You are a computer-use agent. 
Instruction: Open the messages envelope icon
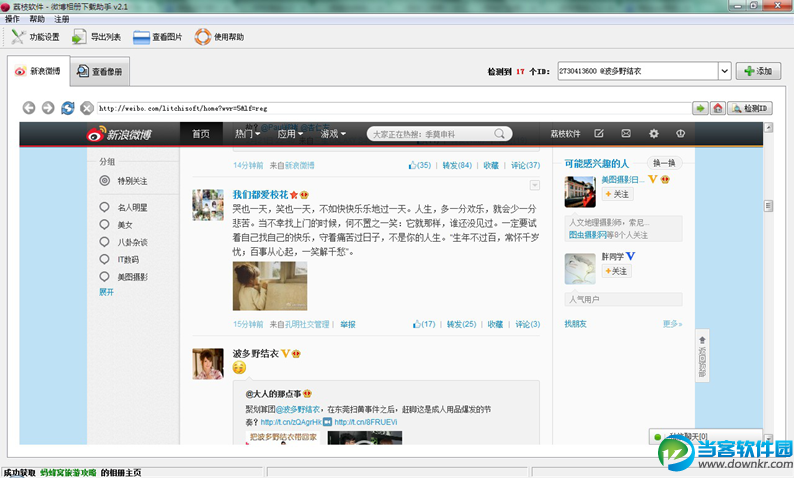coord(626,133)
